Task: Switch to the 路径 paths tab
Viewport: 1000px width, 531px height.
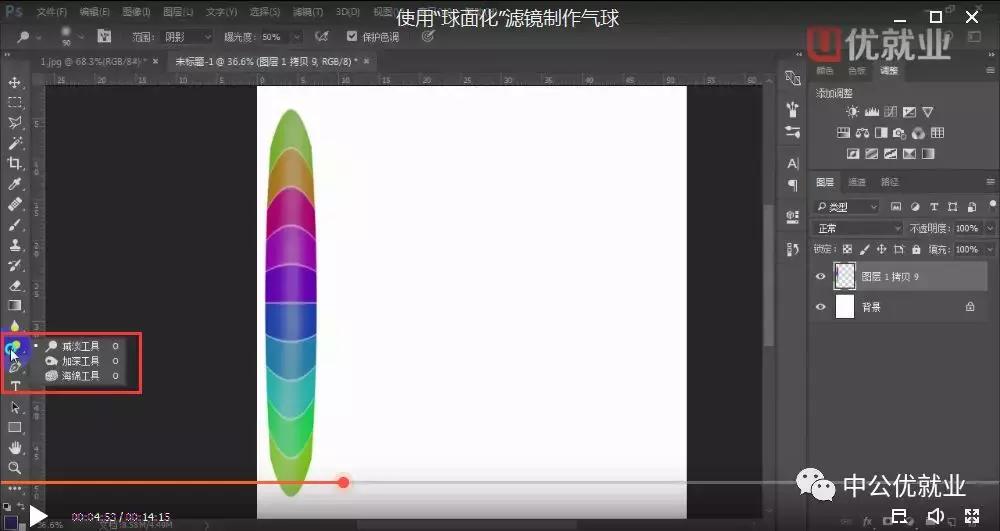Action: click(890, 182)
